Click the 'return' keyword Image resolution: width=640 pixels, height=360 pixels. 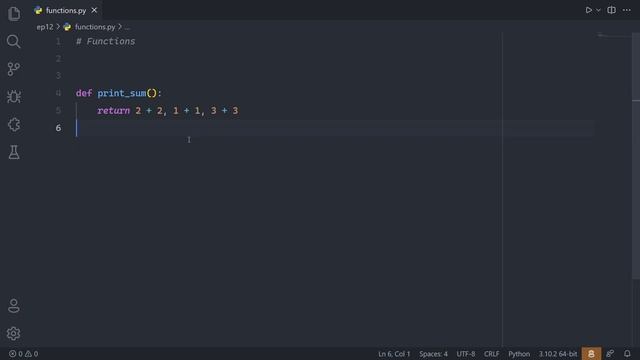(x=113, y=111)
